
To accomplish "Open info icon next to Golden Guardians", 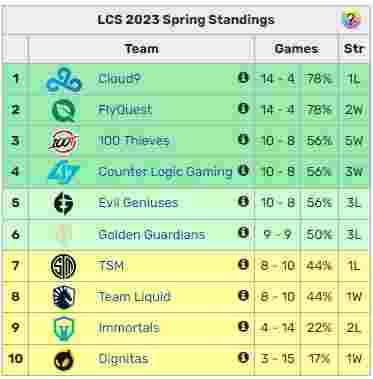I will tap(243, 232).
